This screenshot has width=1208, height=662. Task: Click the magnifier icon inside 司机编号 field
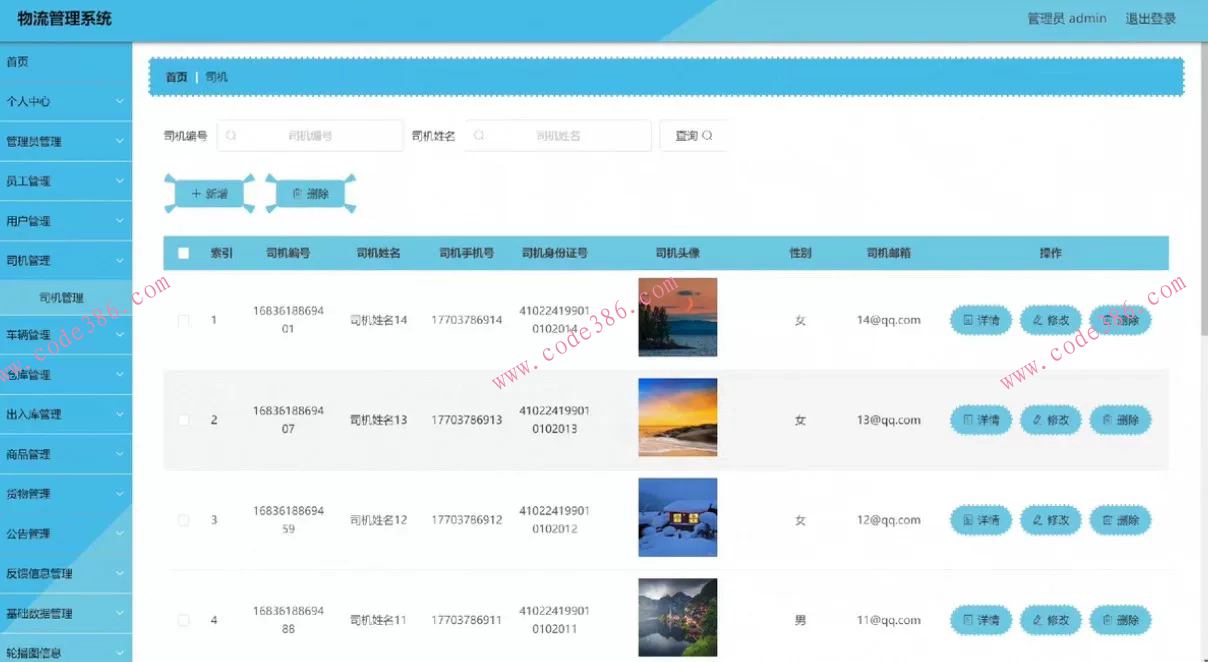click(x=231, y=135)
